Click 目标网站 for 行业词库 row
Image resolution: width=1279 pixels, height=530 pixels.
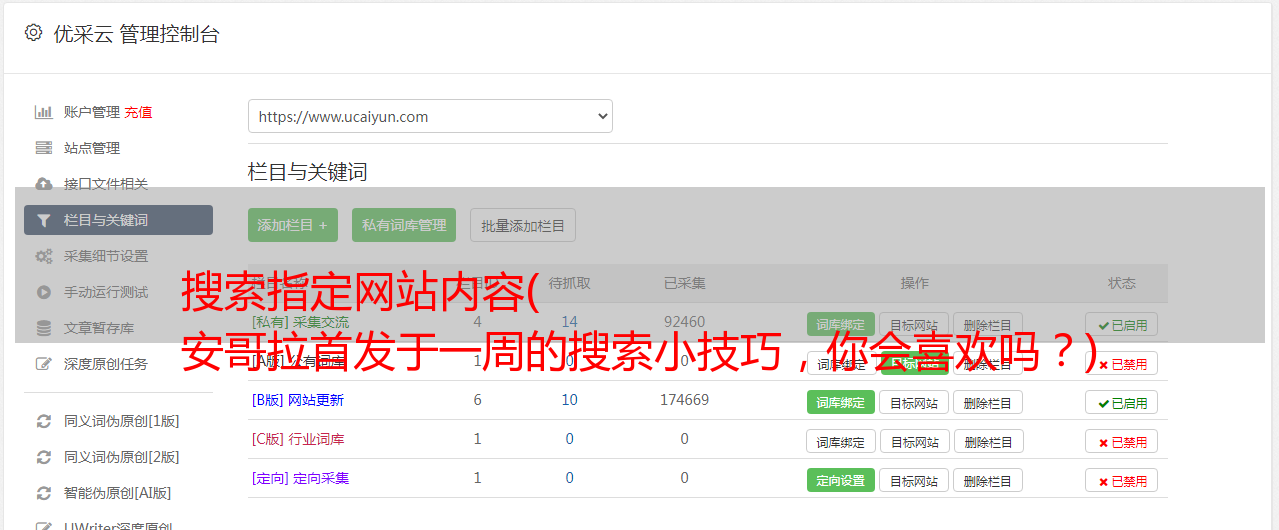[x=914, y=441]
